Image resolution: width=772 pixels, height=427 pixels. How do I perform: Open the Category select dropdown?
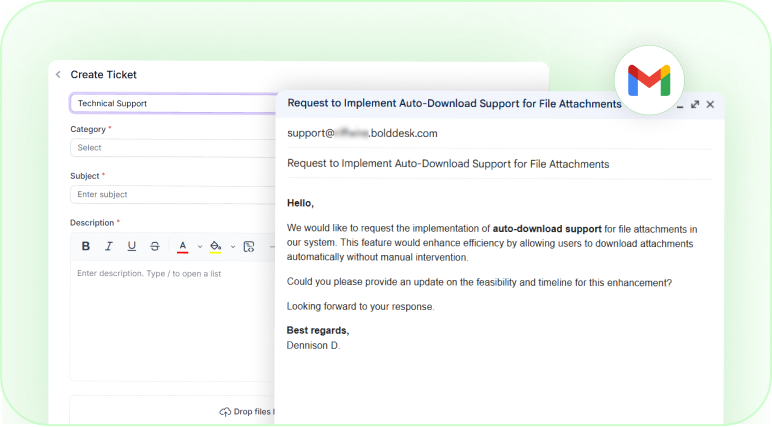[173, 148]
